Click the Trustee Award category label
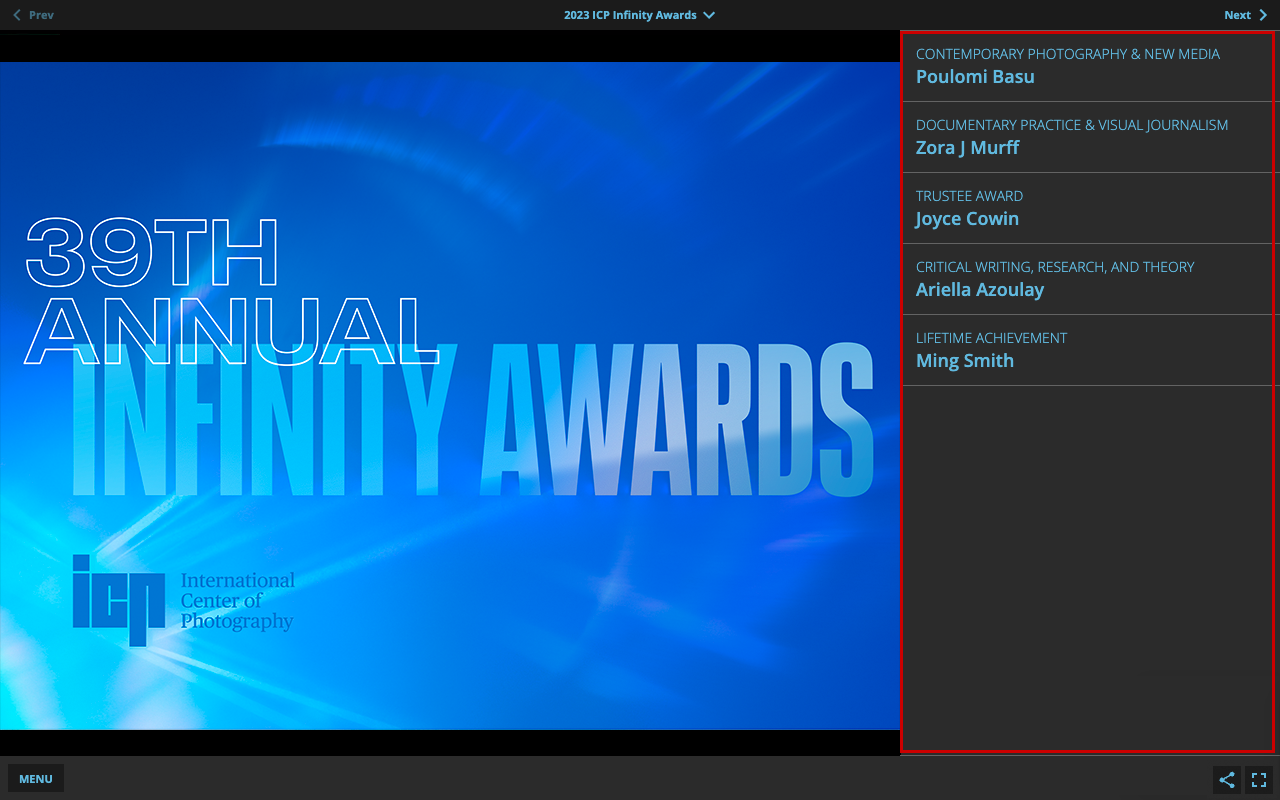Viewport: 1280px width, 800px height. 969,196
